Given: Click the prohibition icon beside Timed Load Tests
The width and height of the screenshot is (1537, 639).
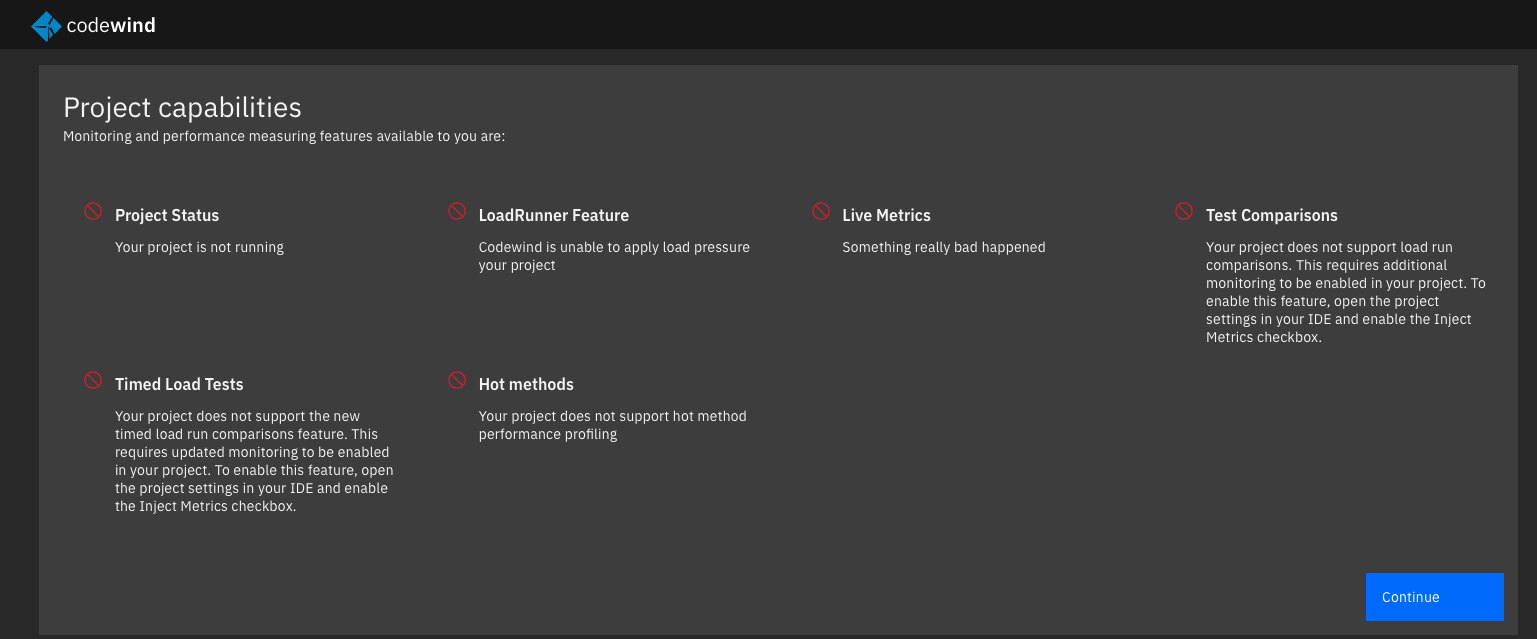Looking at the screenshot, I should coord(93,380).
